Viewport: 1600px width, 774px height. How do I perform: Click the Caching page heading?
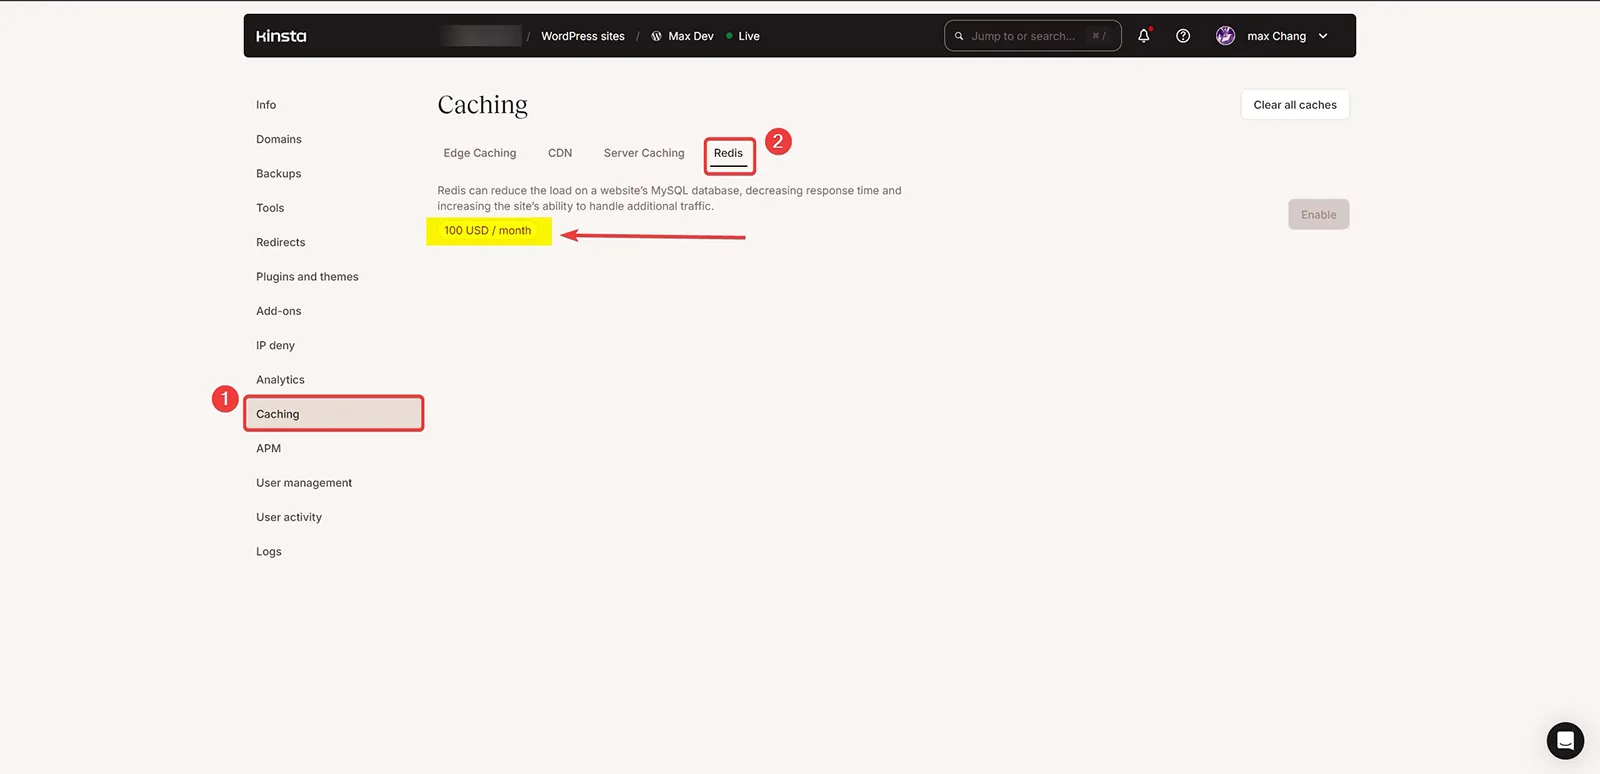pos(482,105)
